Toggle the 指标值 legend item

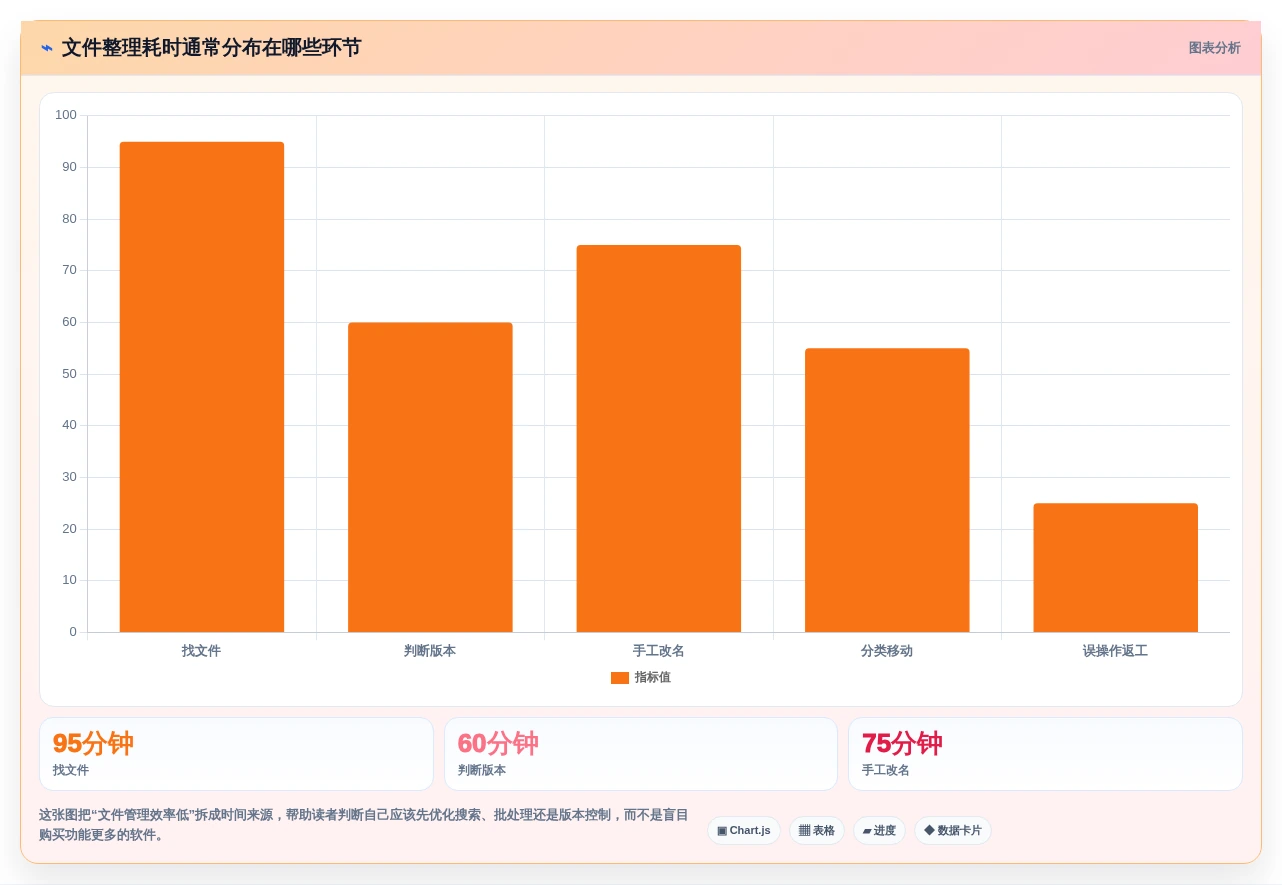641,677
